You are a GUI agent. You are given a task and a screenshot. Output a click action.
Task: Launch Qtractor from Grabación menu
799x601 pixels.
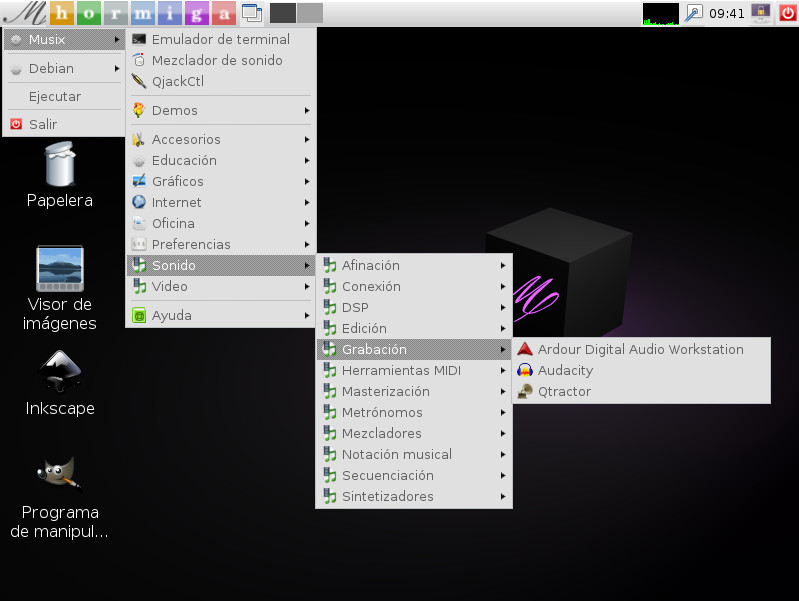pyautogui.click(x=642, y=391)
